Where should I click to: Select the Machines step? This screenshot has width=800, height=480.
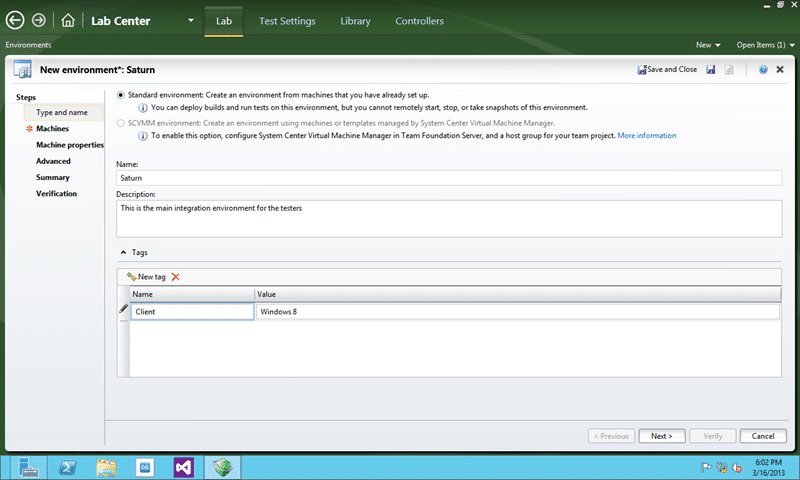[53, 129]
